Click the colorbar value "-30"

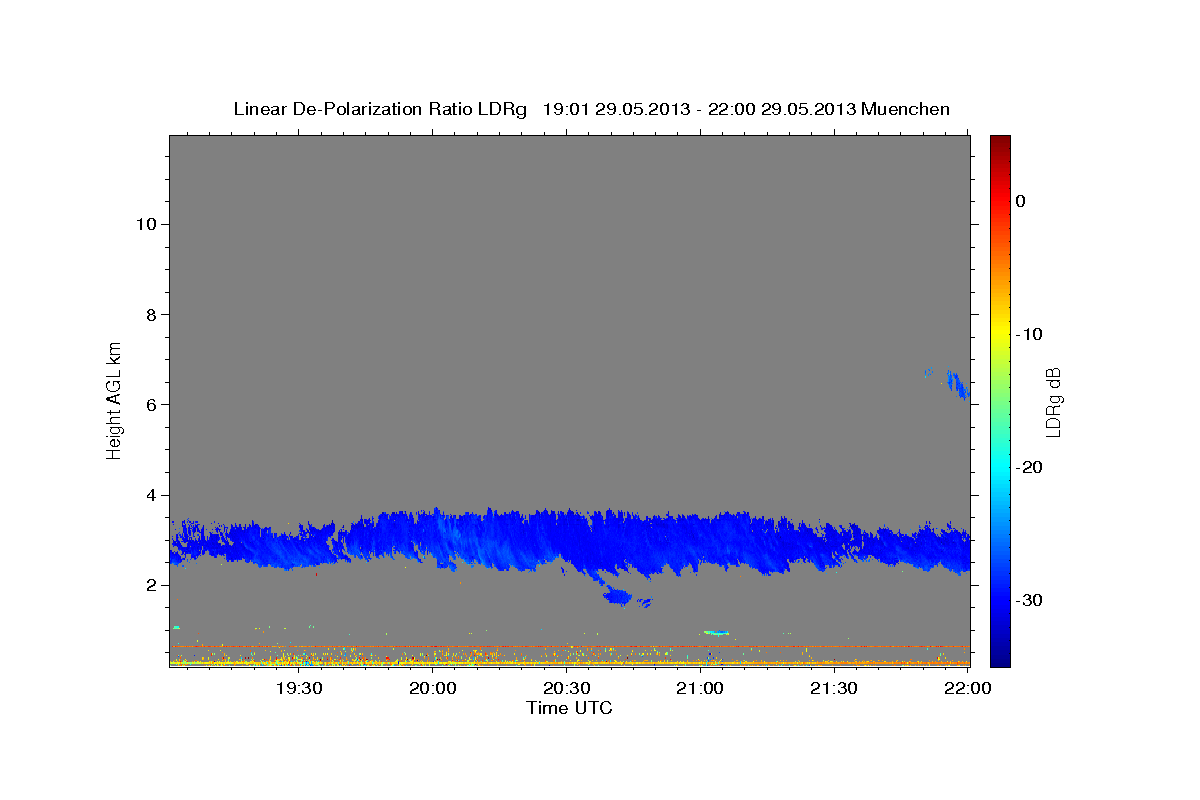pos(1029,600)
